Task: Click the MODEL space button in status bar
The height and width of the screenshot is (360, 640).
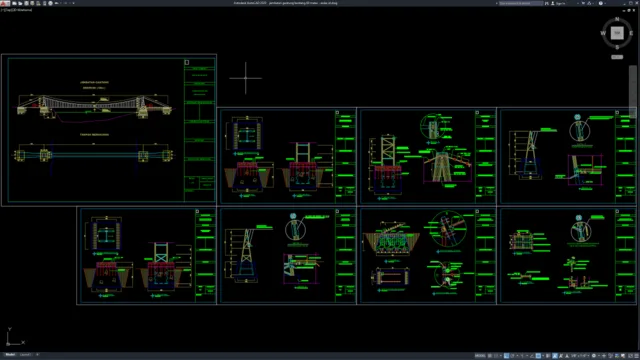Action: [x=480, y=356]
